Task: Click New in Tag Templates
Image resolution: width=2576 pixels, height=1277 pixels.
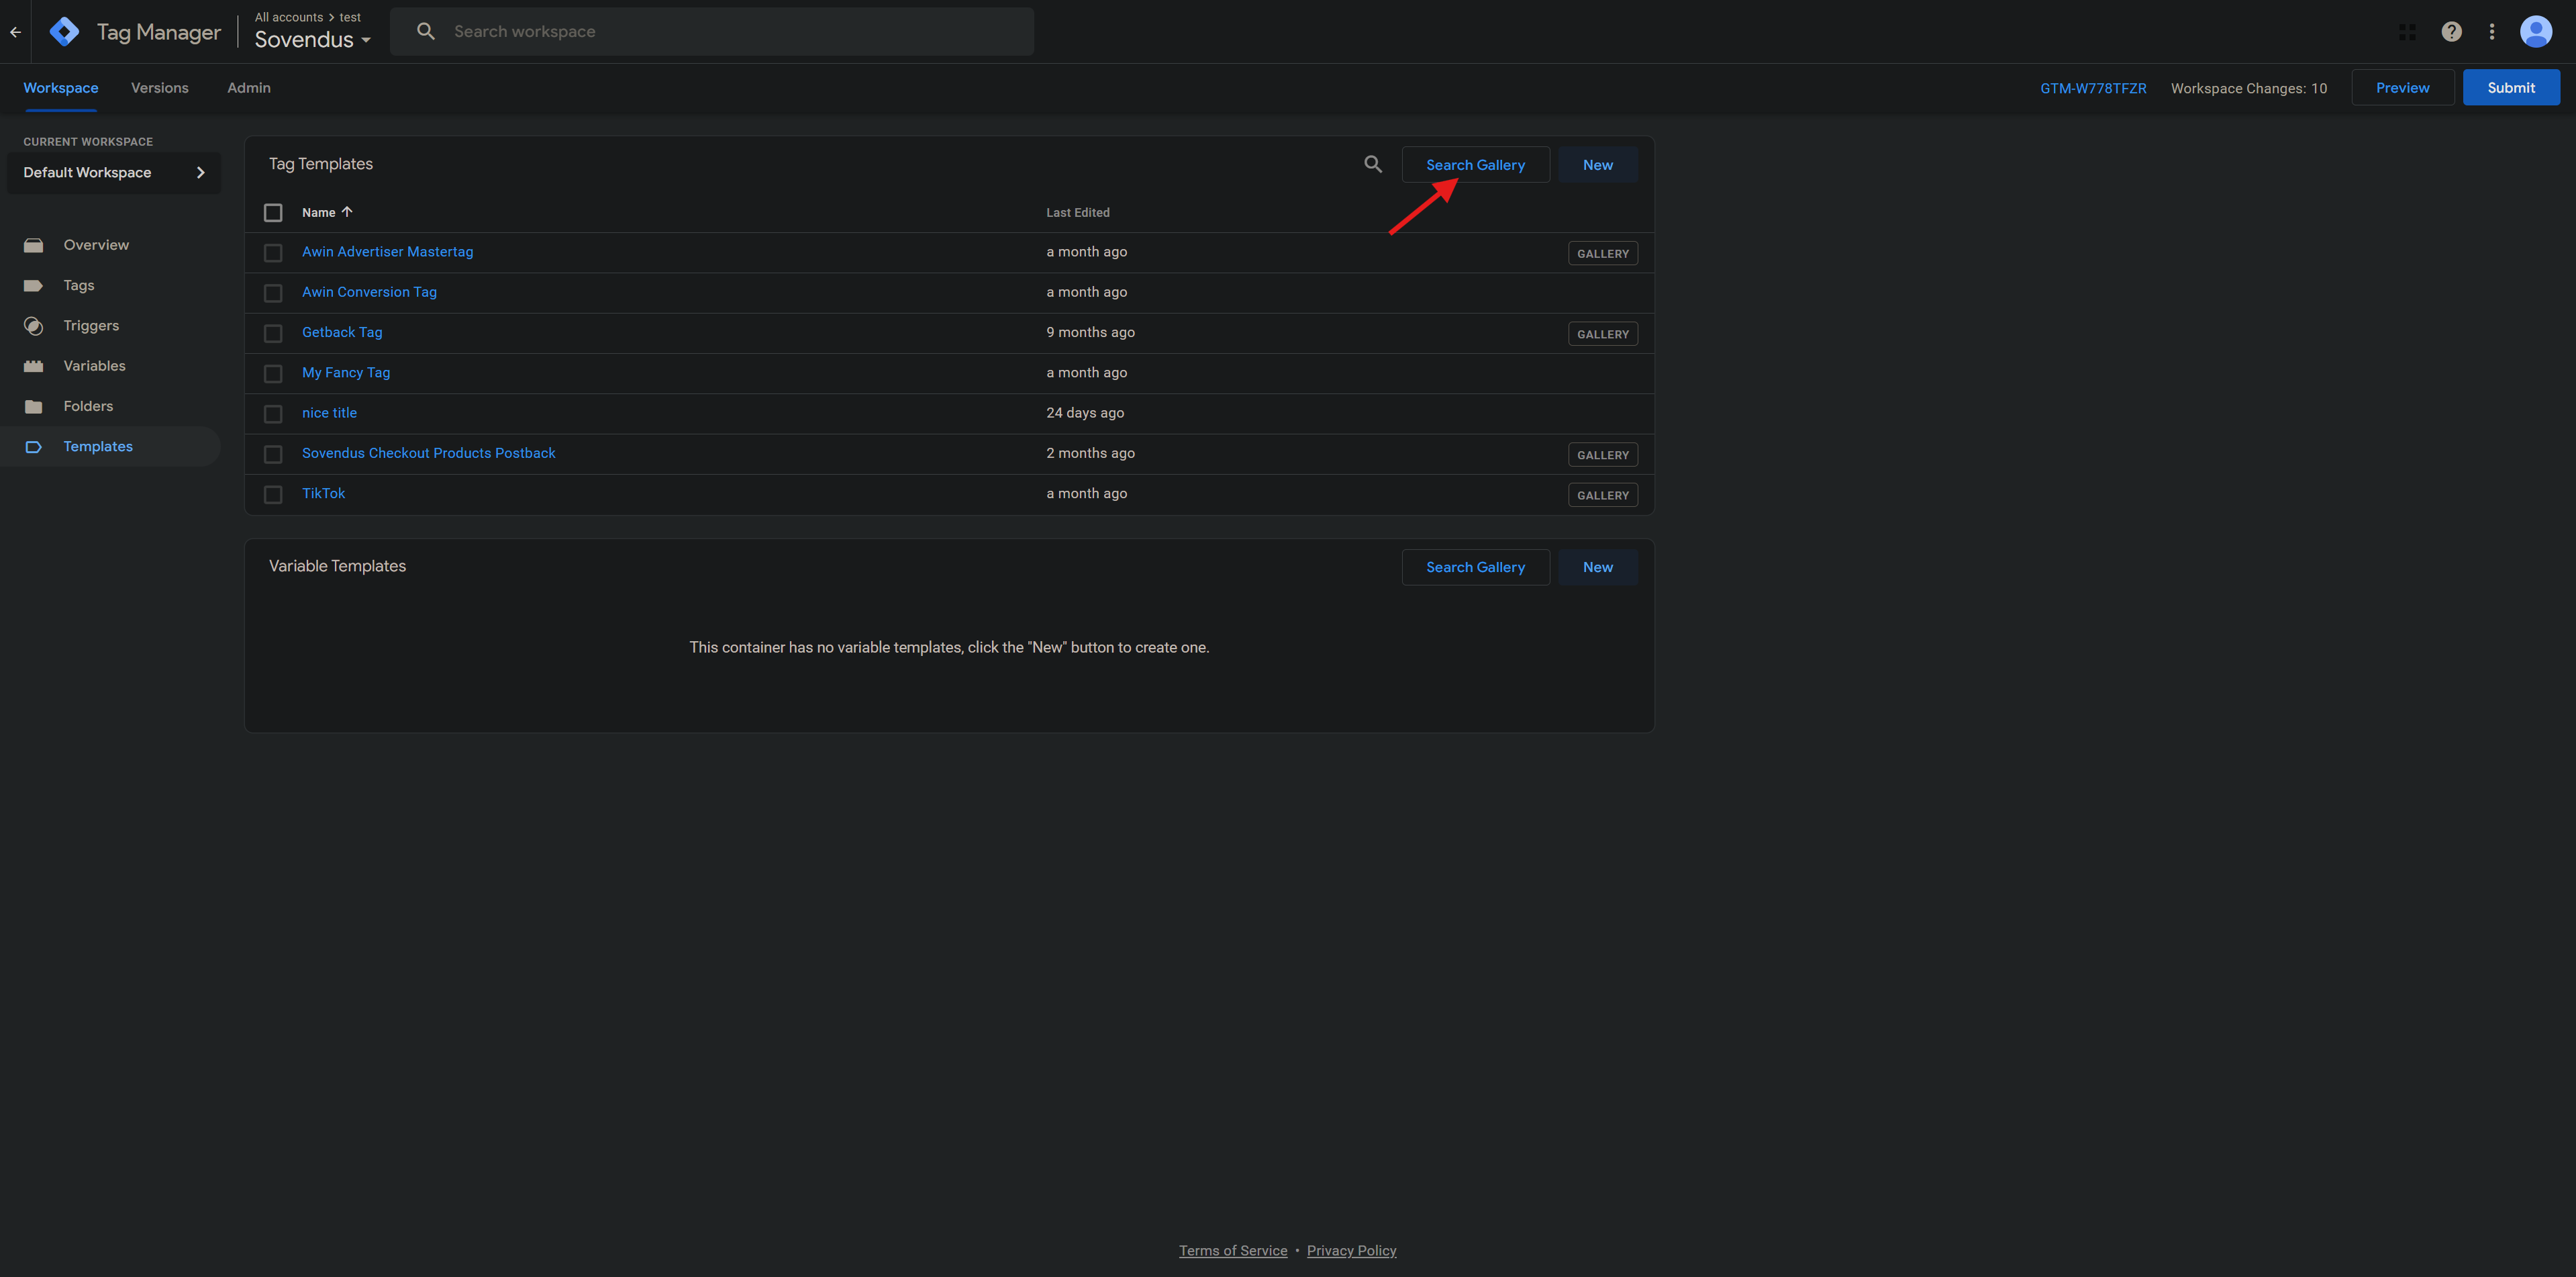Action: coord(1597,165)
